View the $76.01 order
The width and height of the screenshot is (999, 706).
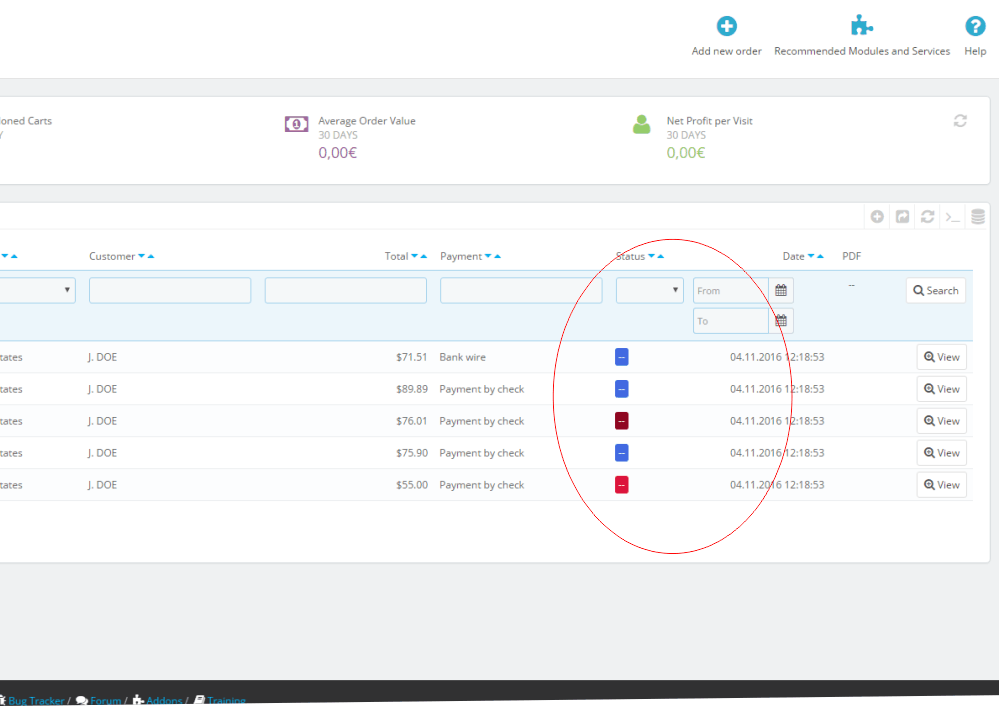tap(942, 421)
